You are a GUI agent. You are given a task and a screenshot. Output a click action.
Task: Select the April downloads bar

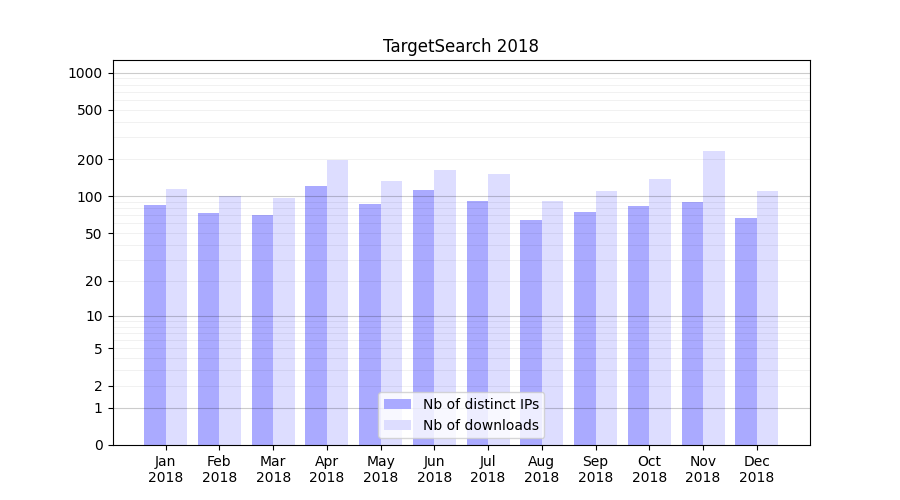(x=338, y=302)
